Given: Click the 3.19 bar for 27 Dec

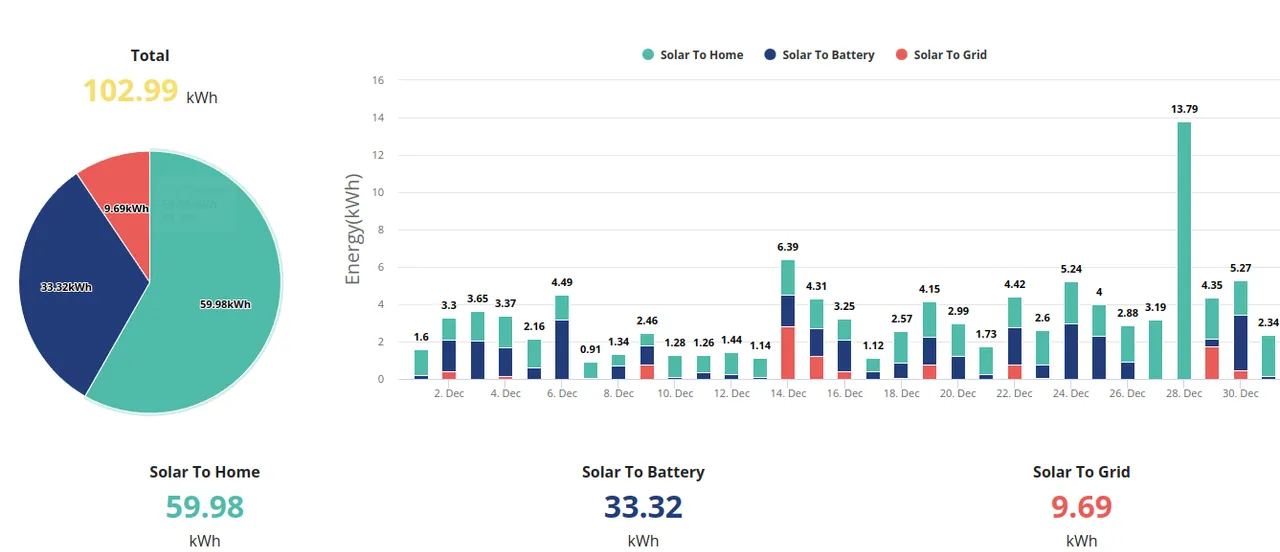Looking at the screenshot, I should (1156, 349).
